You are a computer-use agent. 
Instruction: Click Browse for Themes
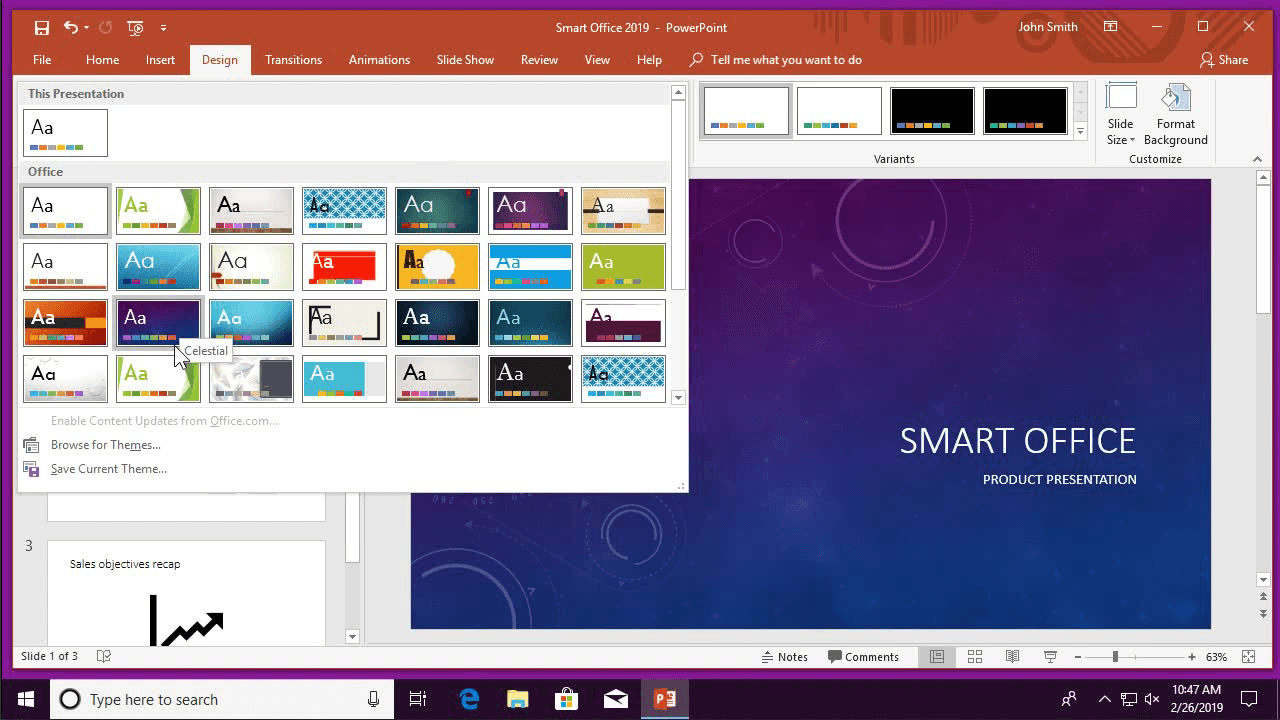(105, 444)
